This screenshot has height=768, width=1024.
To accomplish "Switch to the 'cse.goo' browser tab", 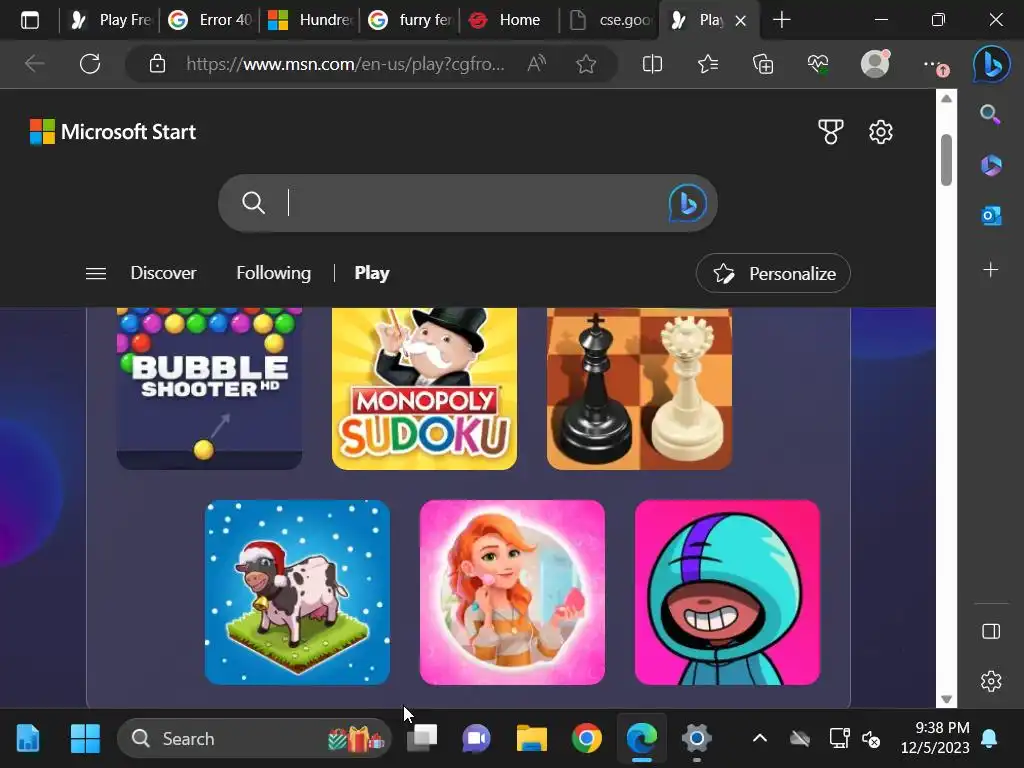I will point(609,20).
